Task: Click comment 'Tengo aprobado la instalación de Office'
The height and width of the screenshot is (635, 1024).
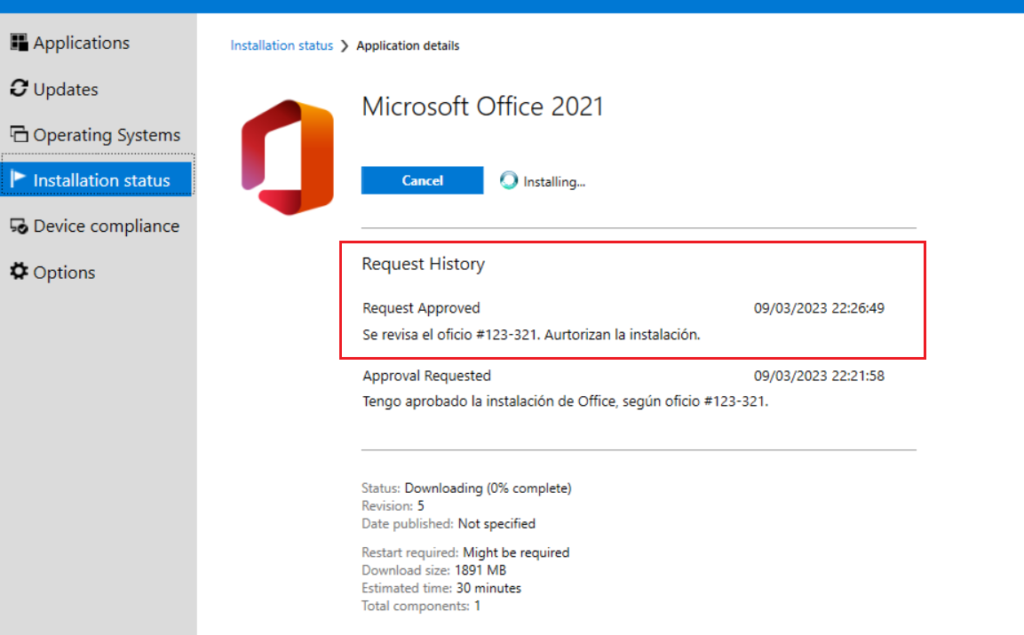Action: tap(565, 401)
